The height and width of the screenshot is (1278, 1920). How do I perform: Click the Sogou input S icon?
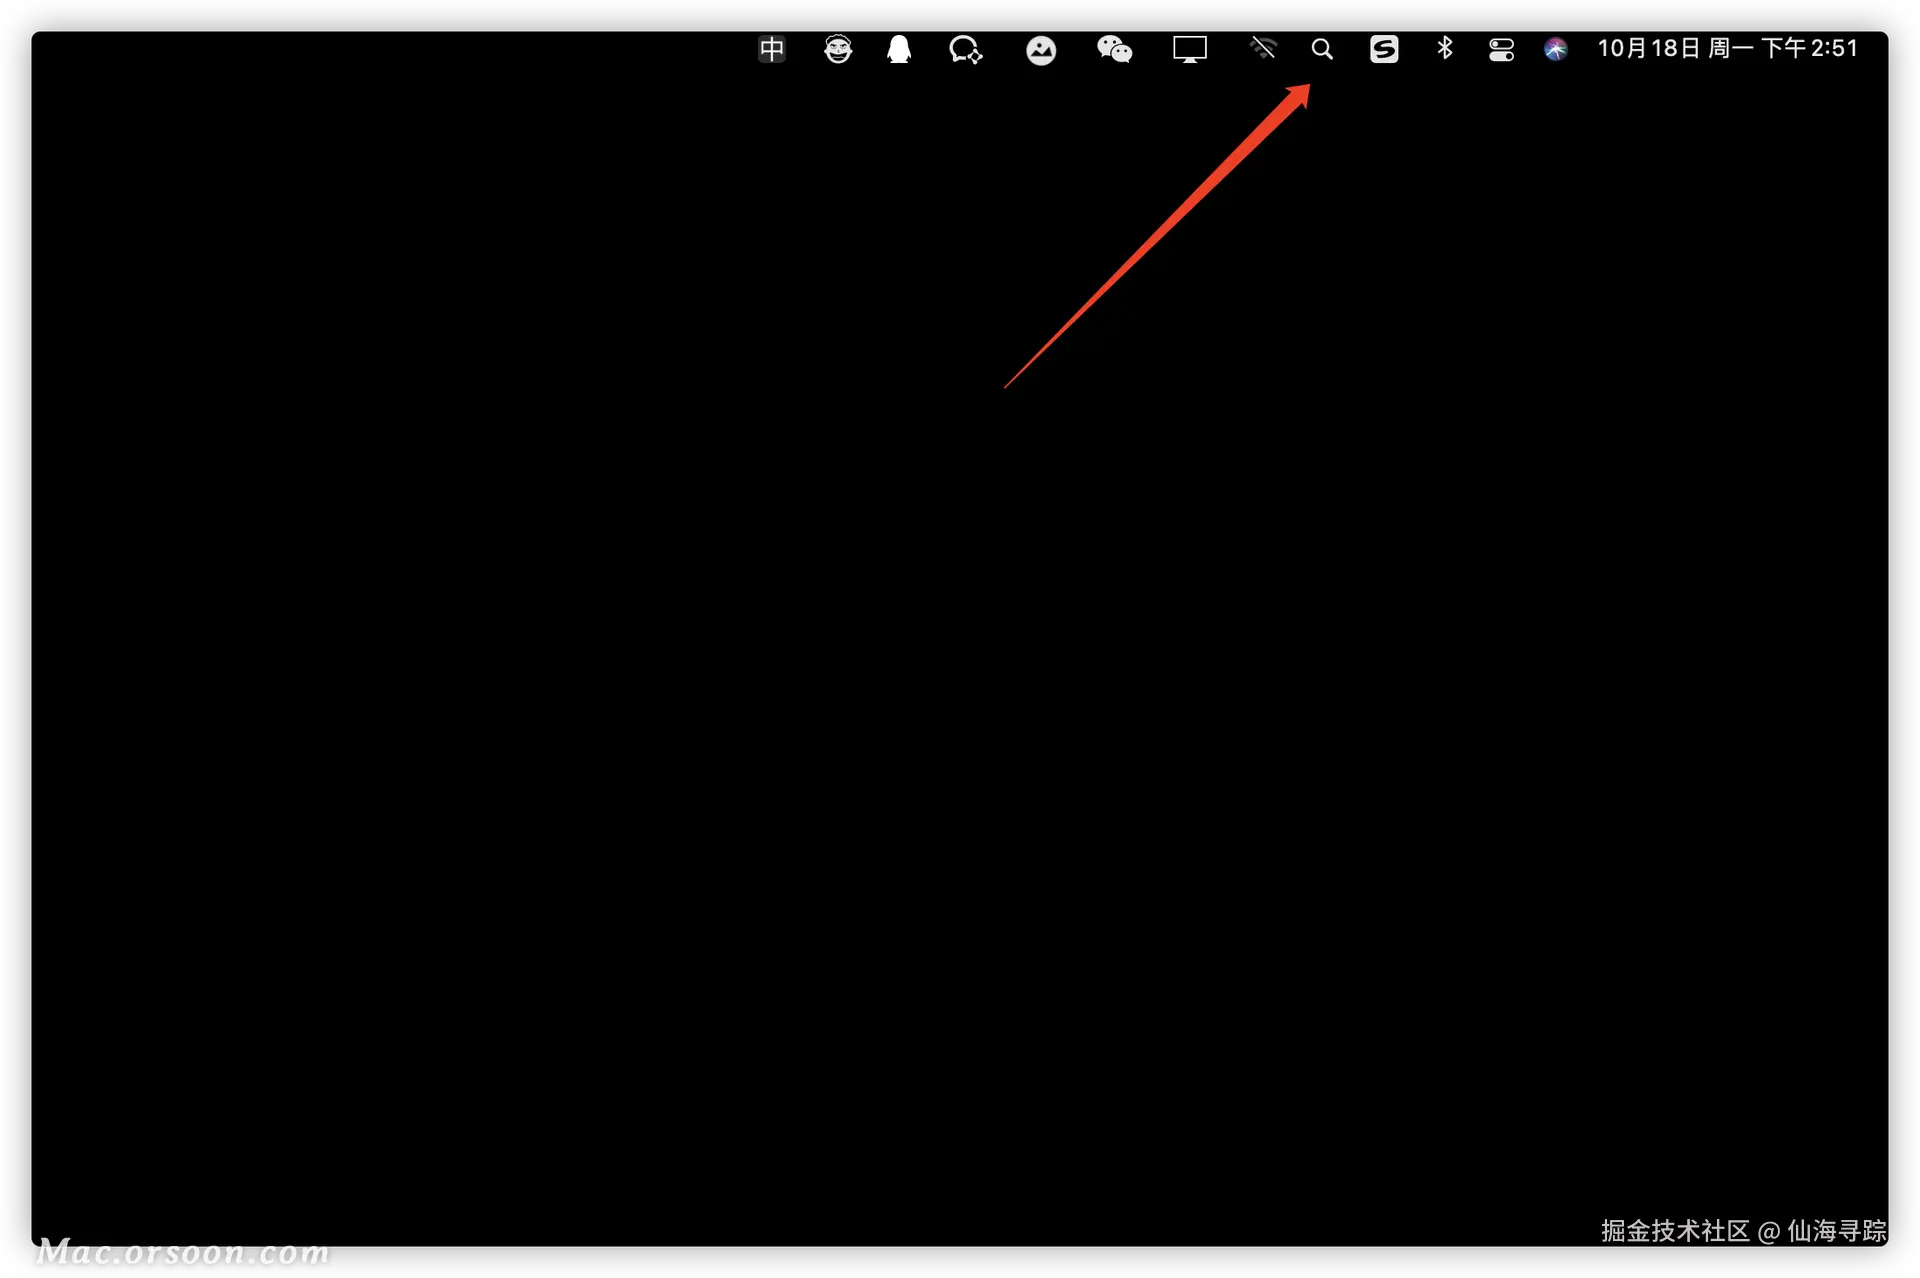(1384, 49)
